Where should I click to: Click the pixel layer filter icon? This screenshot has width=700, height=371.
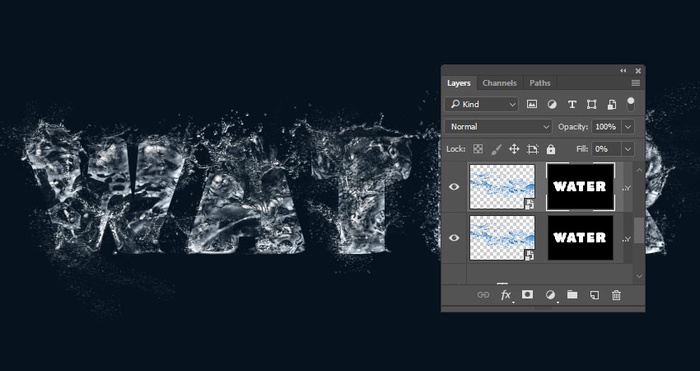tap(531, 104)
